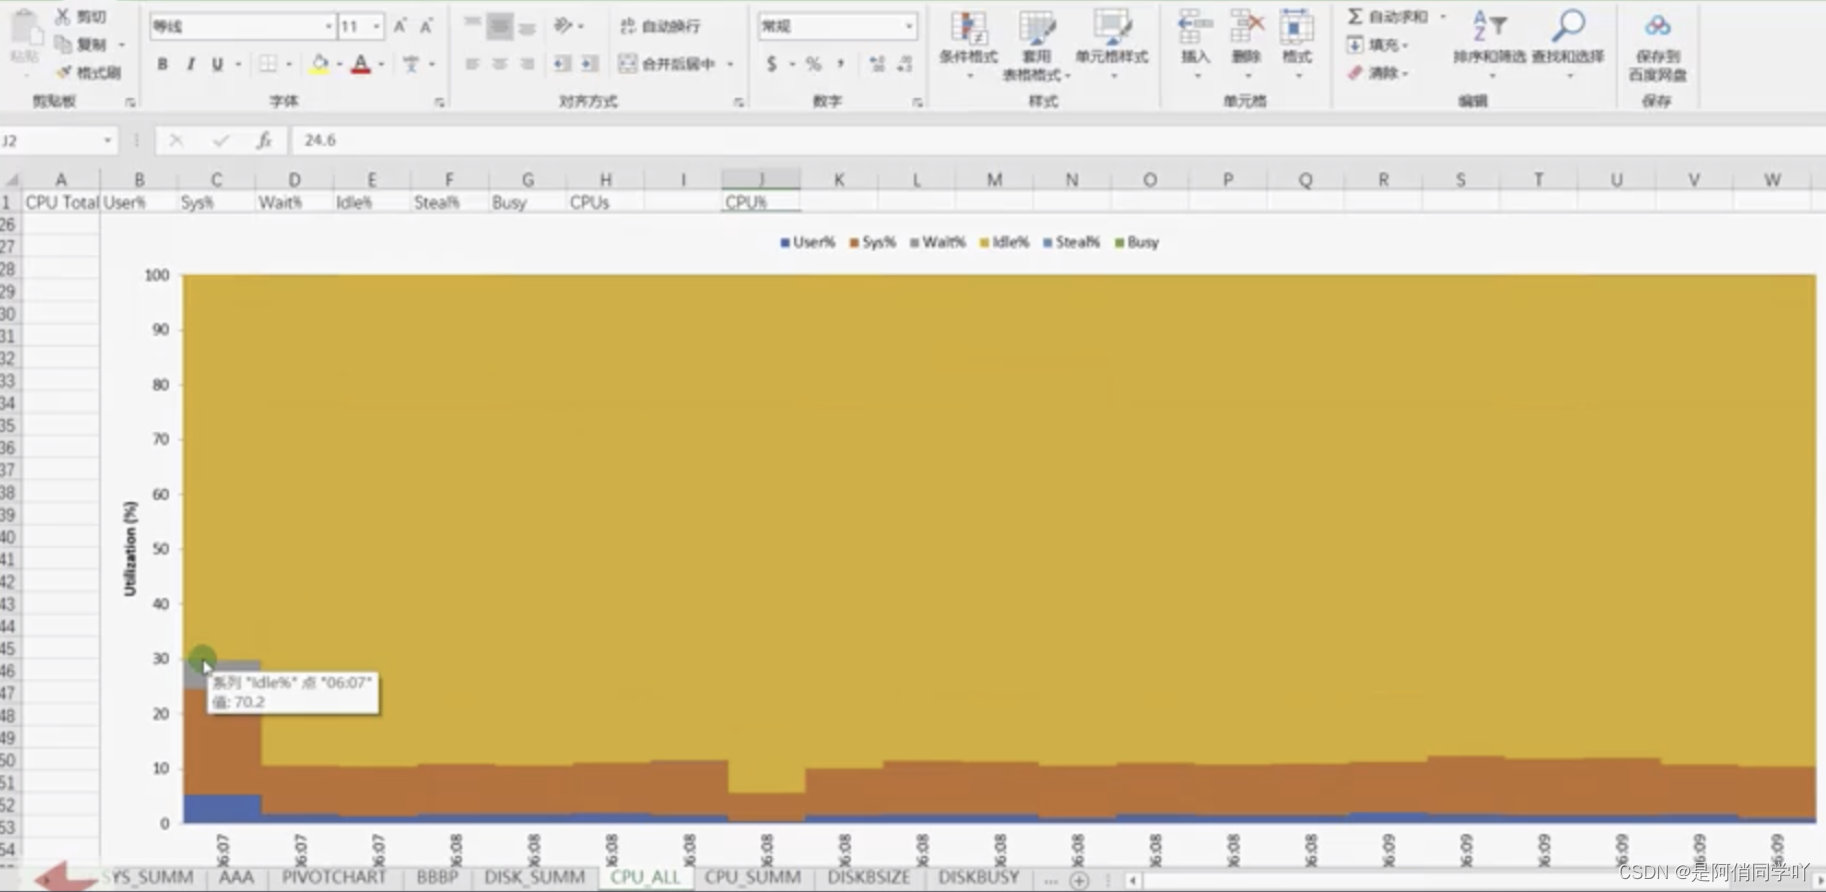This screenshot has height=892, width=1826.
Task: Open the font color dropdown arrow
Action: tap(381, 64)
